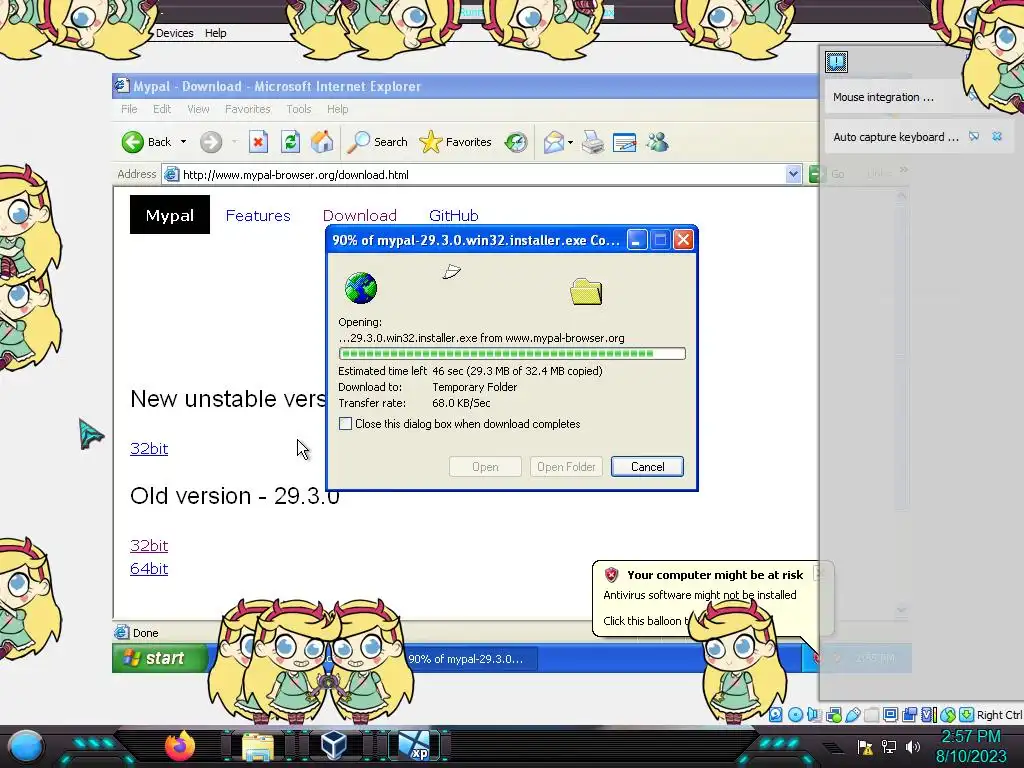Viewport: 1024px width, 768px height.
Task: Open IE View menu
Action: click(x=198, y=109)
